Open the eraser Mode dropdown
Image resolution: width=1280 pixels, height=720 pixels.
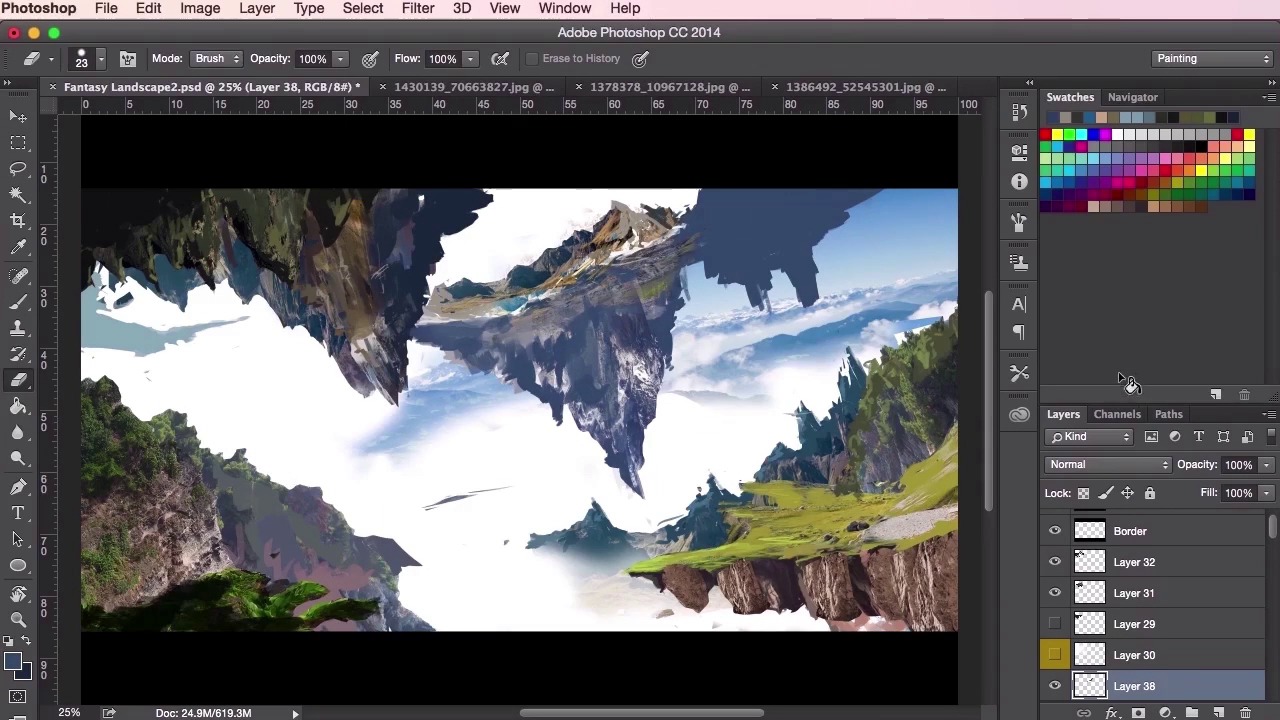[217, 59]
